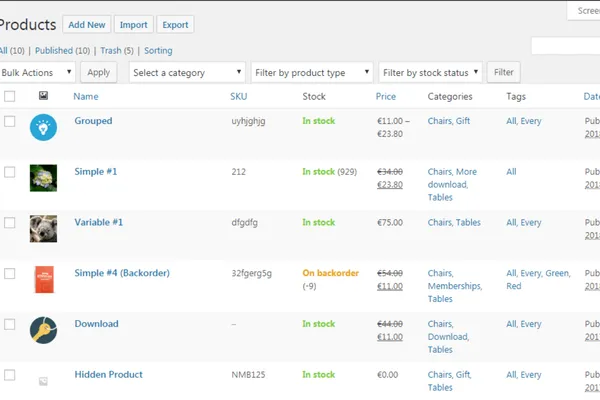Screen dimensions: 600x400
Task: Apply the selected bulk action
Action: [x=98, y=72]
